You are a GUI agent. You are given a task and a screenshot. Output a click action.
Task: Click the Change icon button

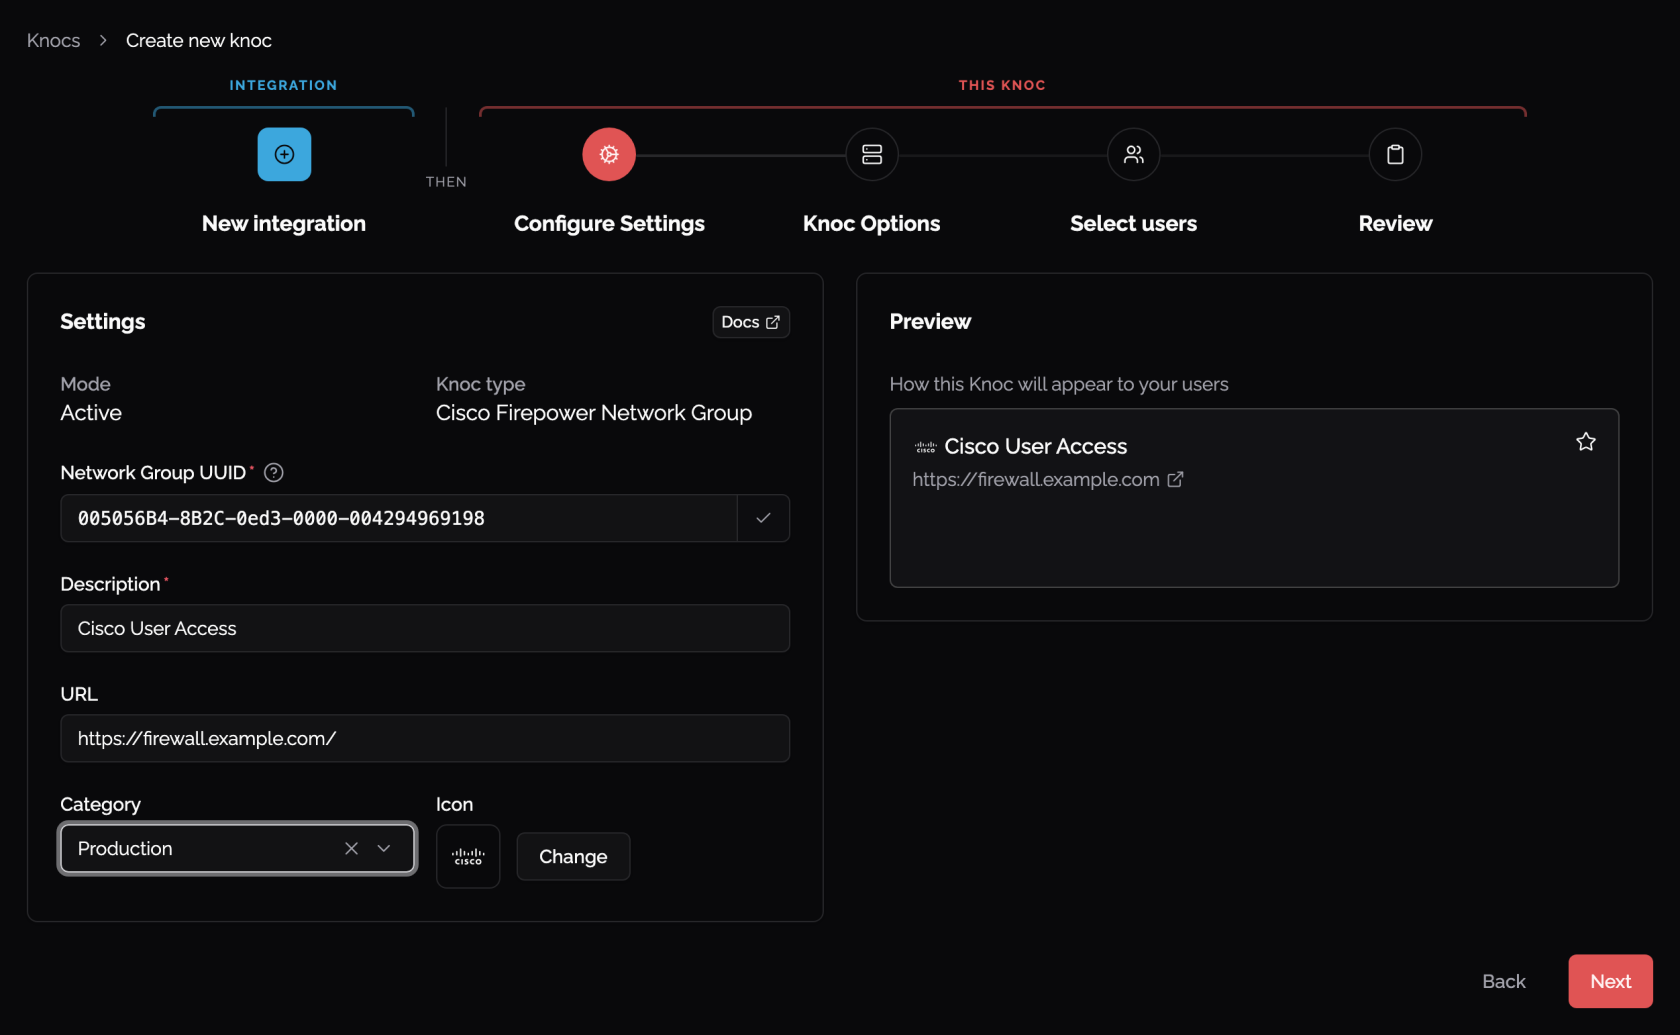coord(573,857)
